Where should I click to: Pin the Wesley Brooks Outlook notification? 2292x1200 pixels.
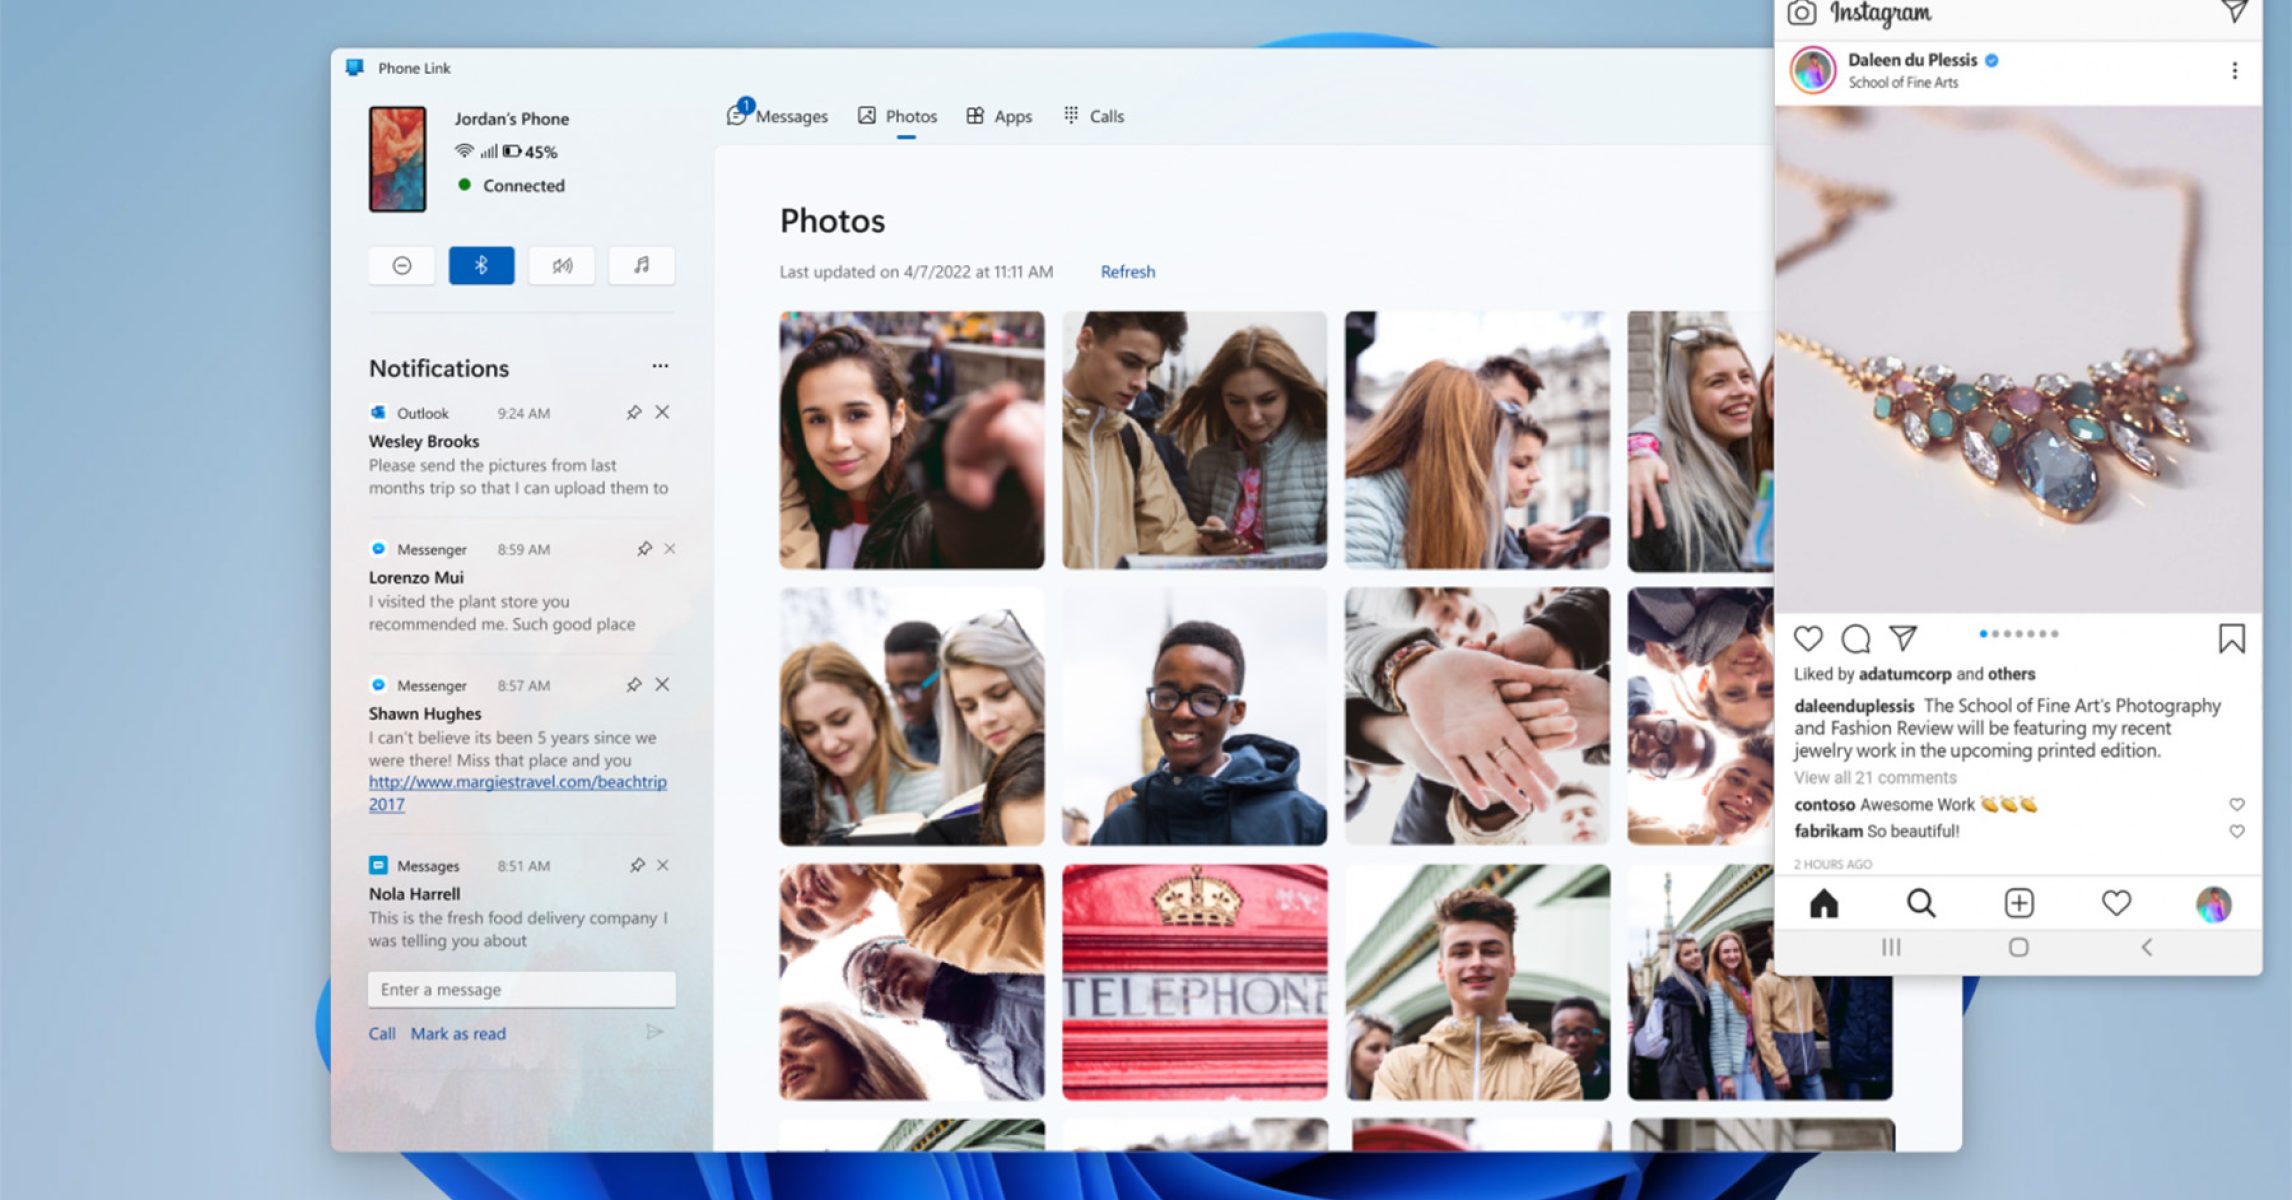click(x=633, y=413)
